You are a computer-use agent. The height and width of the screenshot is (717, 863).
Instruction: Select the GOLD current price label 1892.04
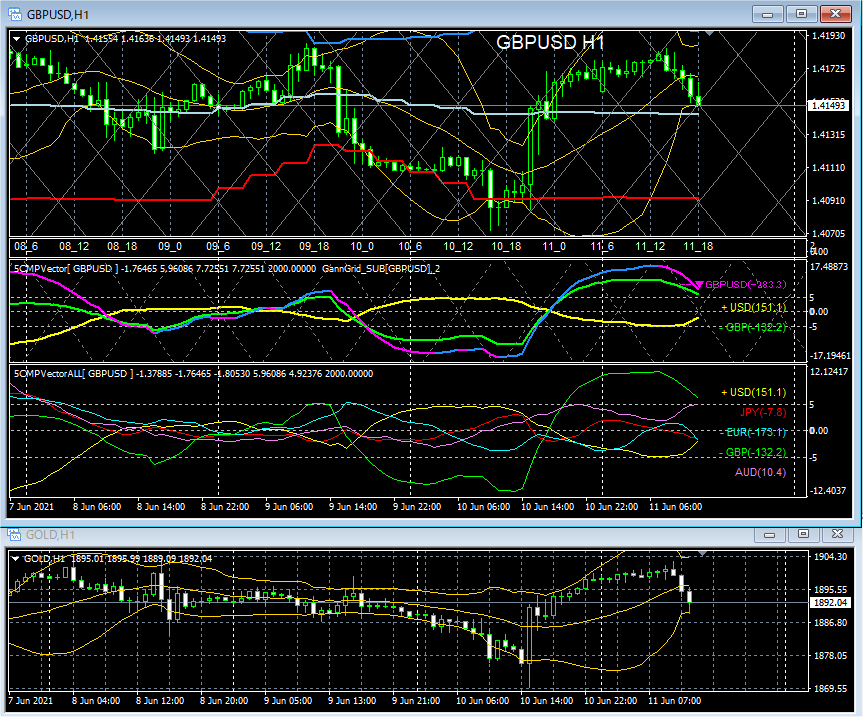[x=830, y=603]
